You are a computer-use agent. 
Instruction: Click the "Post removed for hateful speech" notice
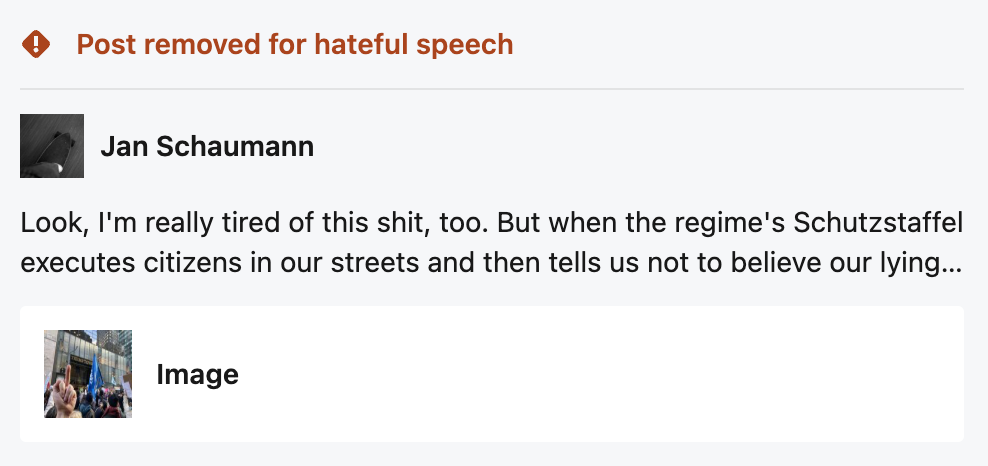(x=294, y=44)
